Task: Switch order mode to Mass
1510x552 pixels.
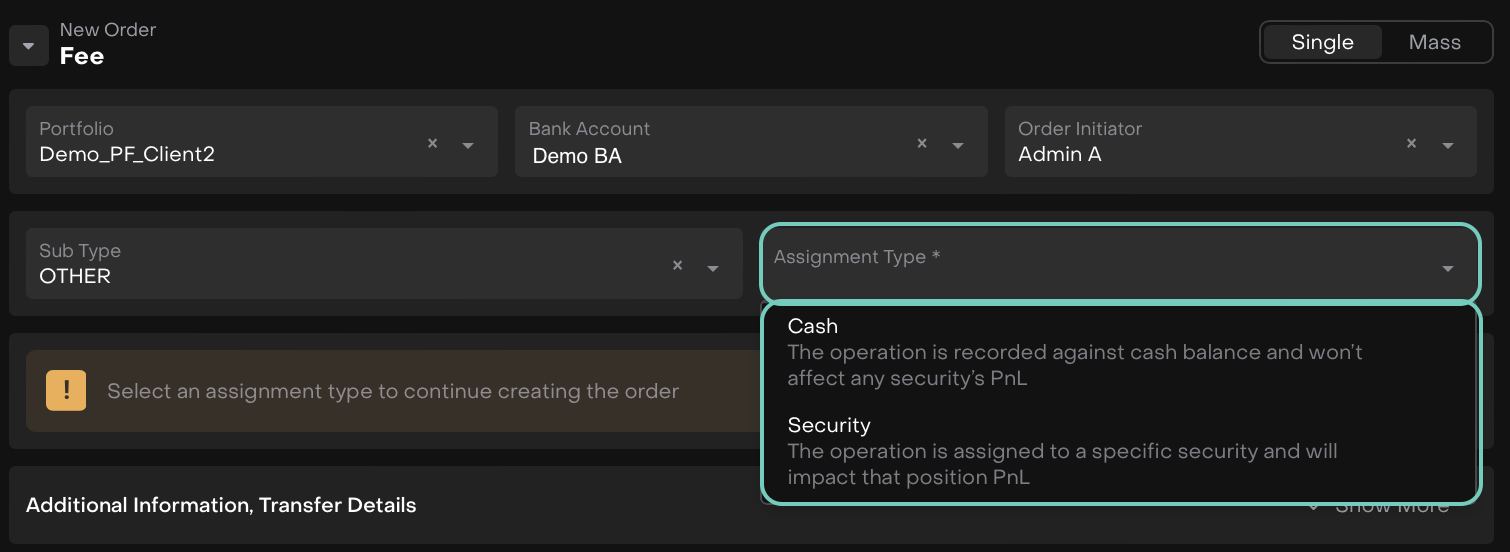Action: click(1434, 42)
